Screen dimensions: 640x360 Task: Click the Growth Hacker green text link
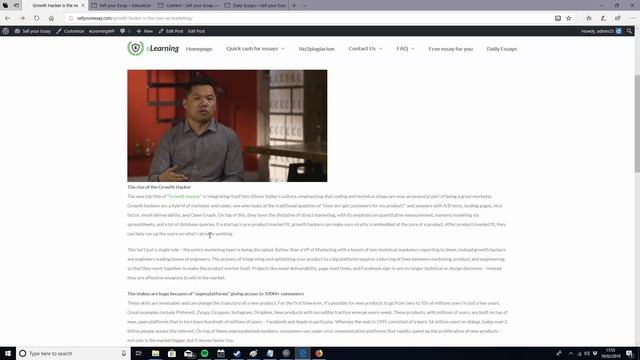point(185,196)
